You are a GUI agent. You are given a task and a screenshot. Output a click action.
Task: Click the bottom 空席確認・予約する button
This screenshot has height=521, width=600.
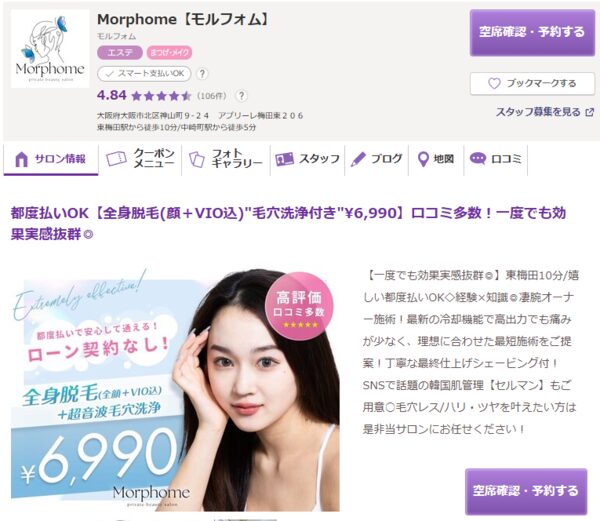(526, 491)
